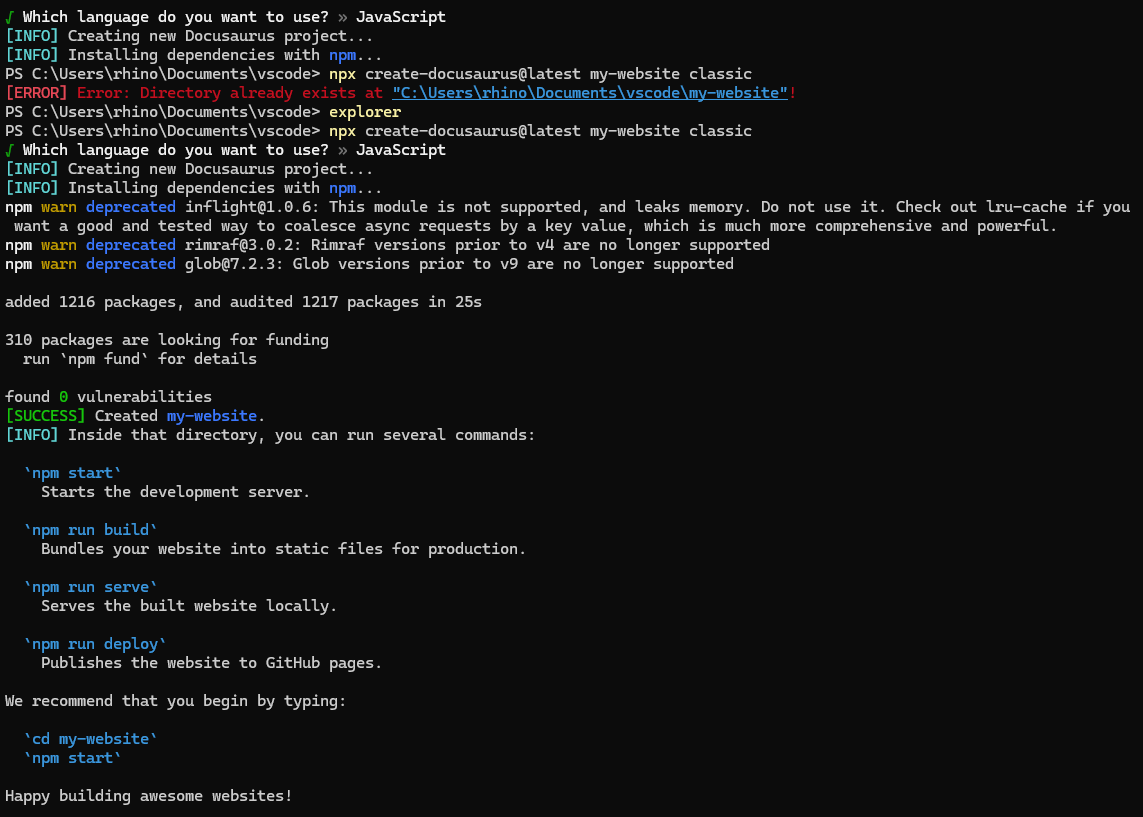This screenshot has width=1143, height=817.
Task: Click the `npm run deploy` command
Action: (95, 644)
